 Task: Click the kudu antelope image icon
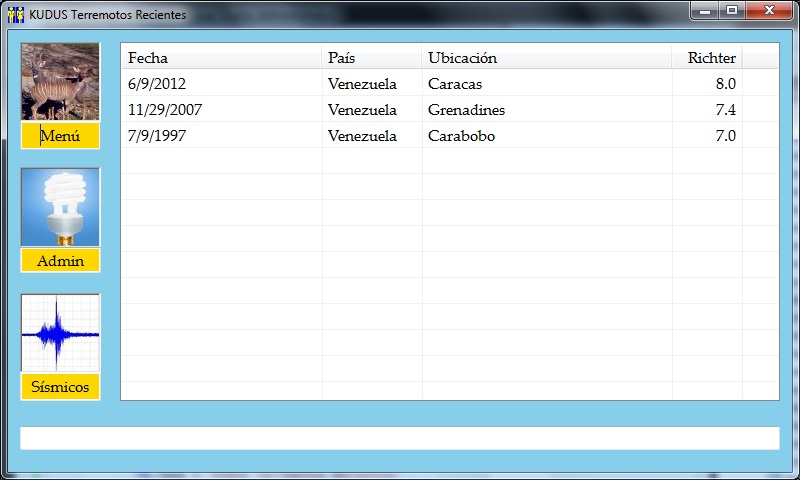(60, 81)
